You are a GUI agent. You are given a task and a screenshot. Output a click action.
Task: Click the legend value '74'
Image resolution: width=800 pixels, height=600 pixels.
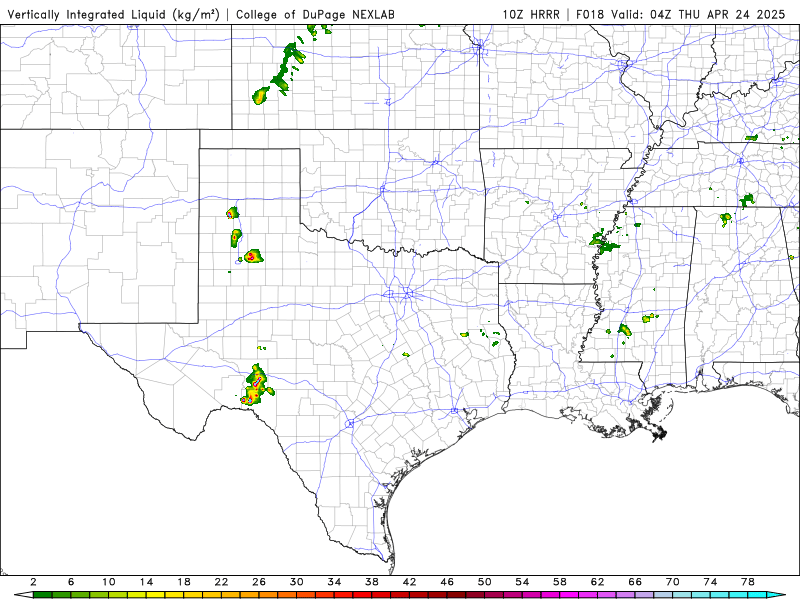(710, 582)
